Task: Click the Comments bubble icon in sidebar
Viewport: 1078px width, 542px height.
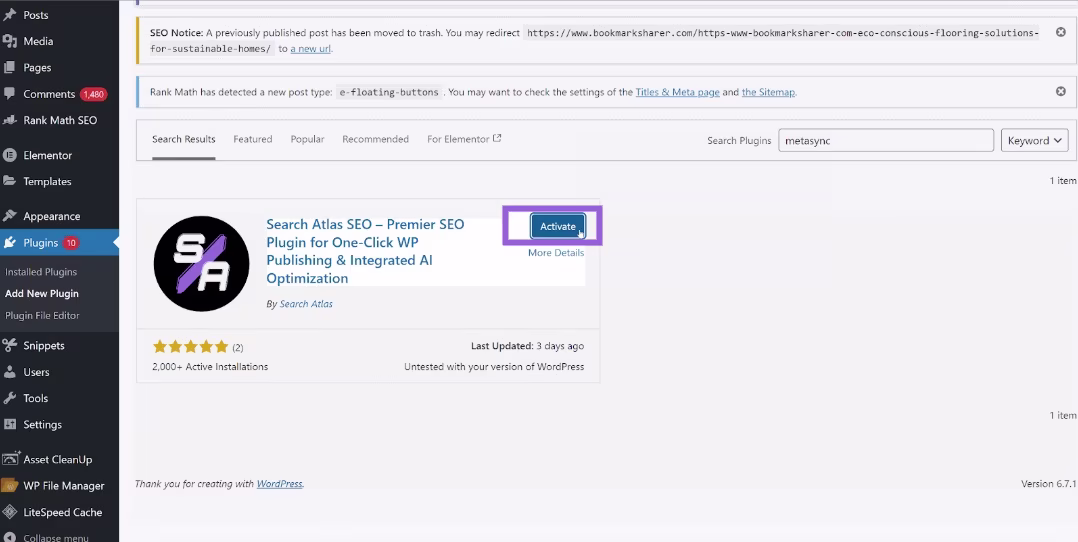Action: (10, 94)
